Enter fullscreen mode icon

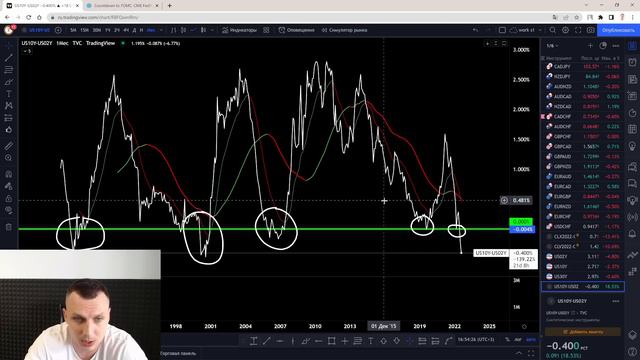click(x=578, y=30)
